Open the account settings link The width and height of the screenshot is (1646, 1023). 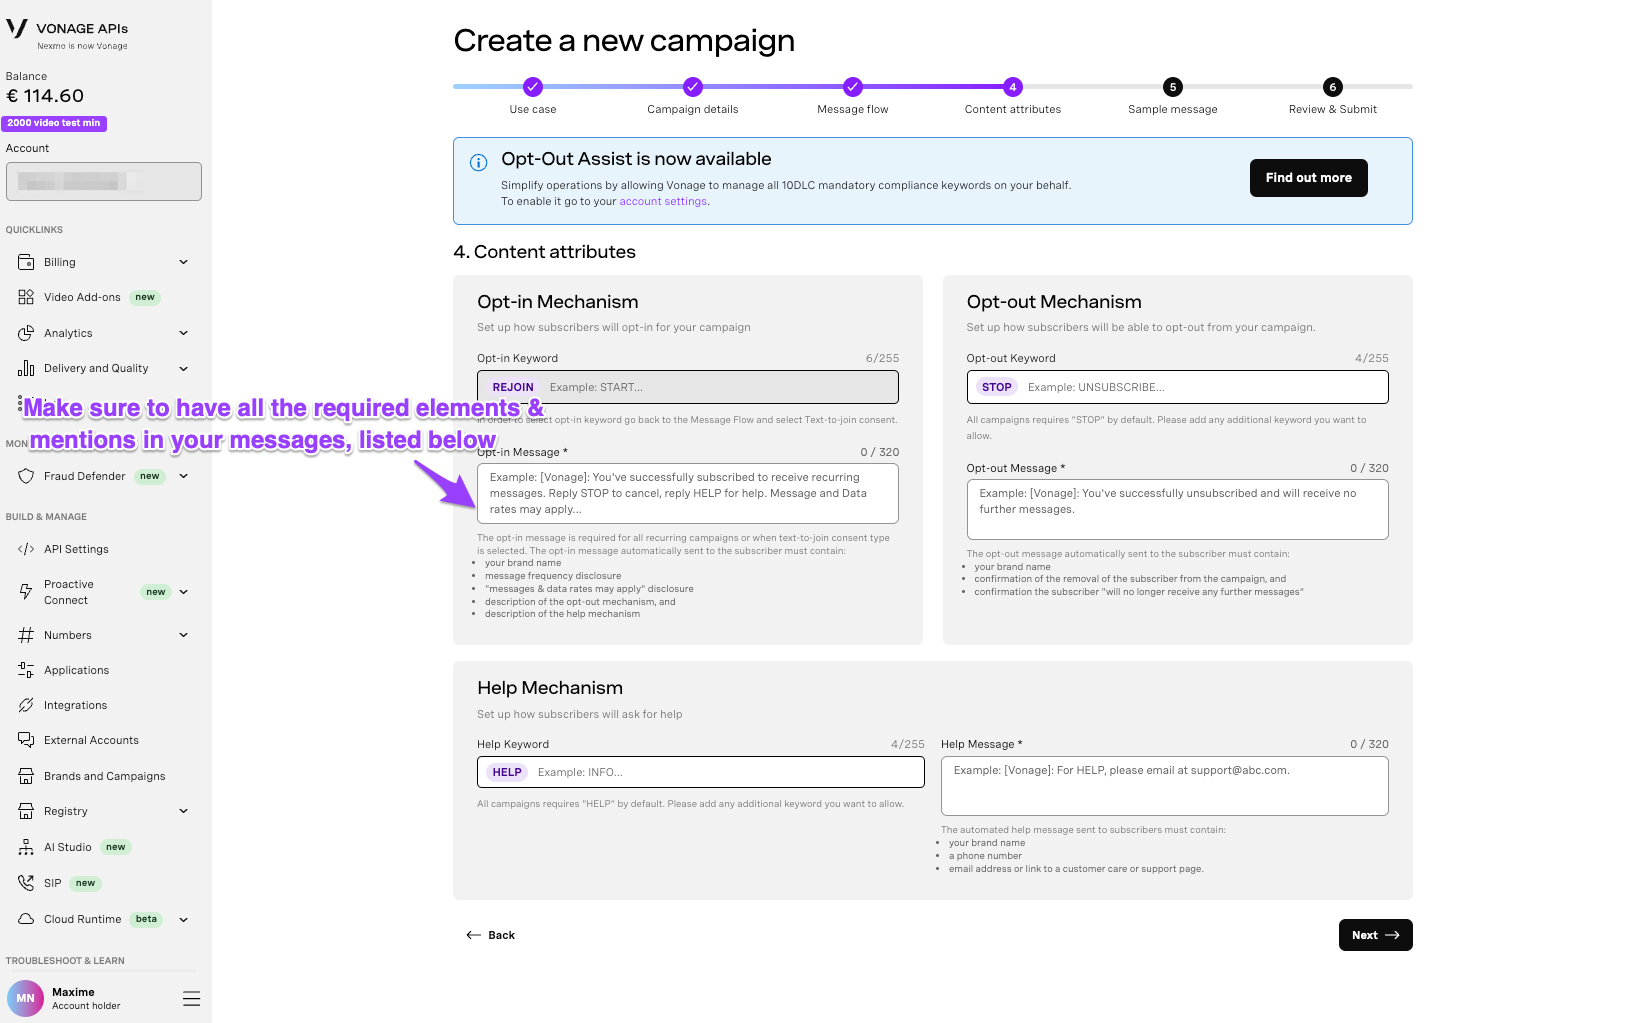pos(663,201)
